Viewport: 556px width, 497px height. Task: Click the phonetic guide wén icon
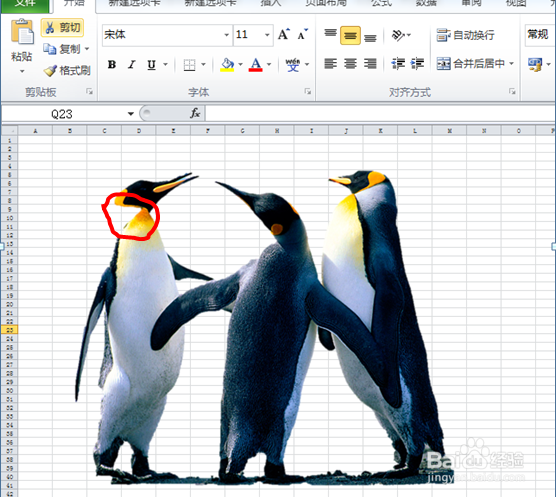click(x=293, y=65)
